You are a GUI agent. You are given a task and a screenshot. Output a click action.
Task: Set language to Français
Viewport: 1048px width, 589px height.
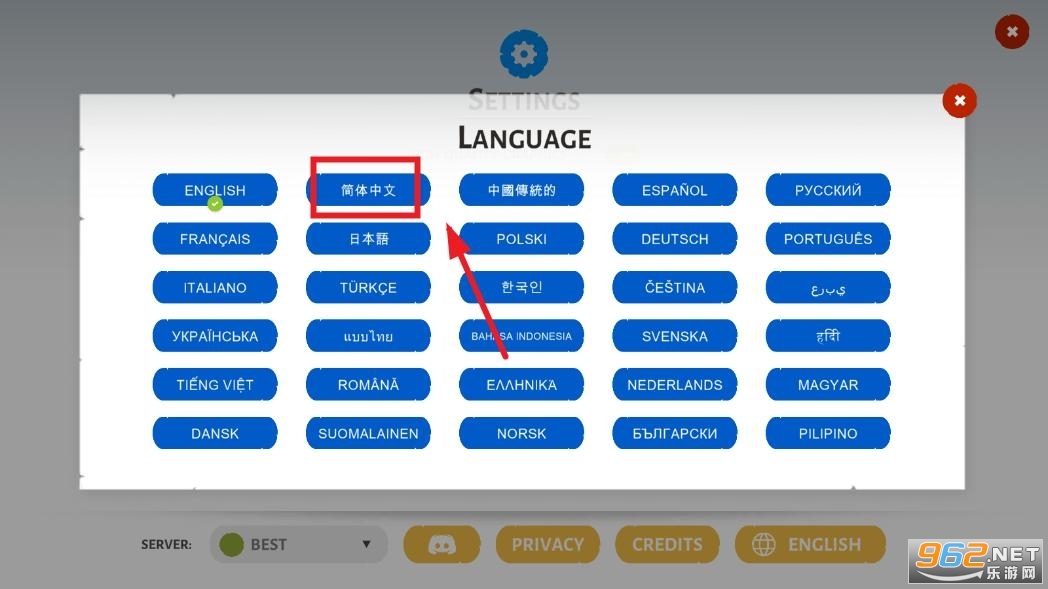(215, 239)
